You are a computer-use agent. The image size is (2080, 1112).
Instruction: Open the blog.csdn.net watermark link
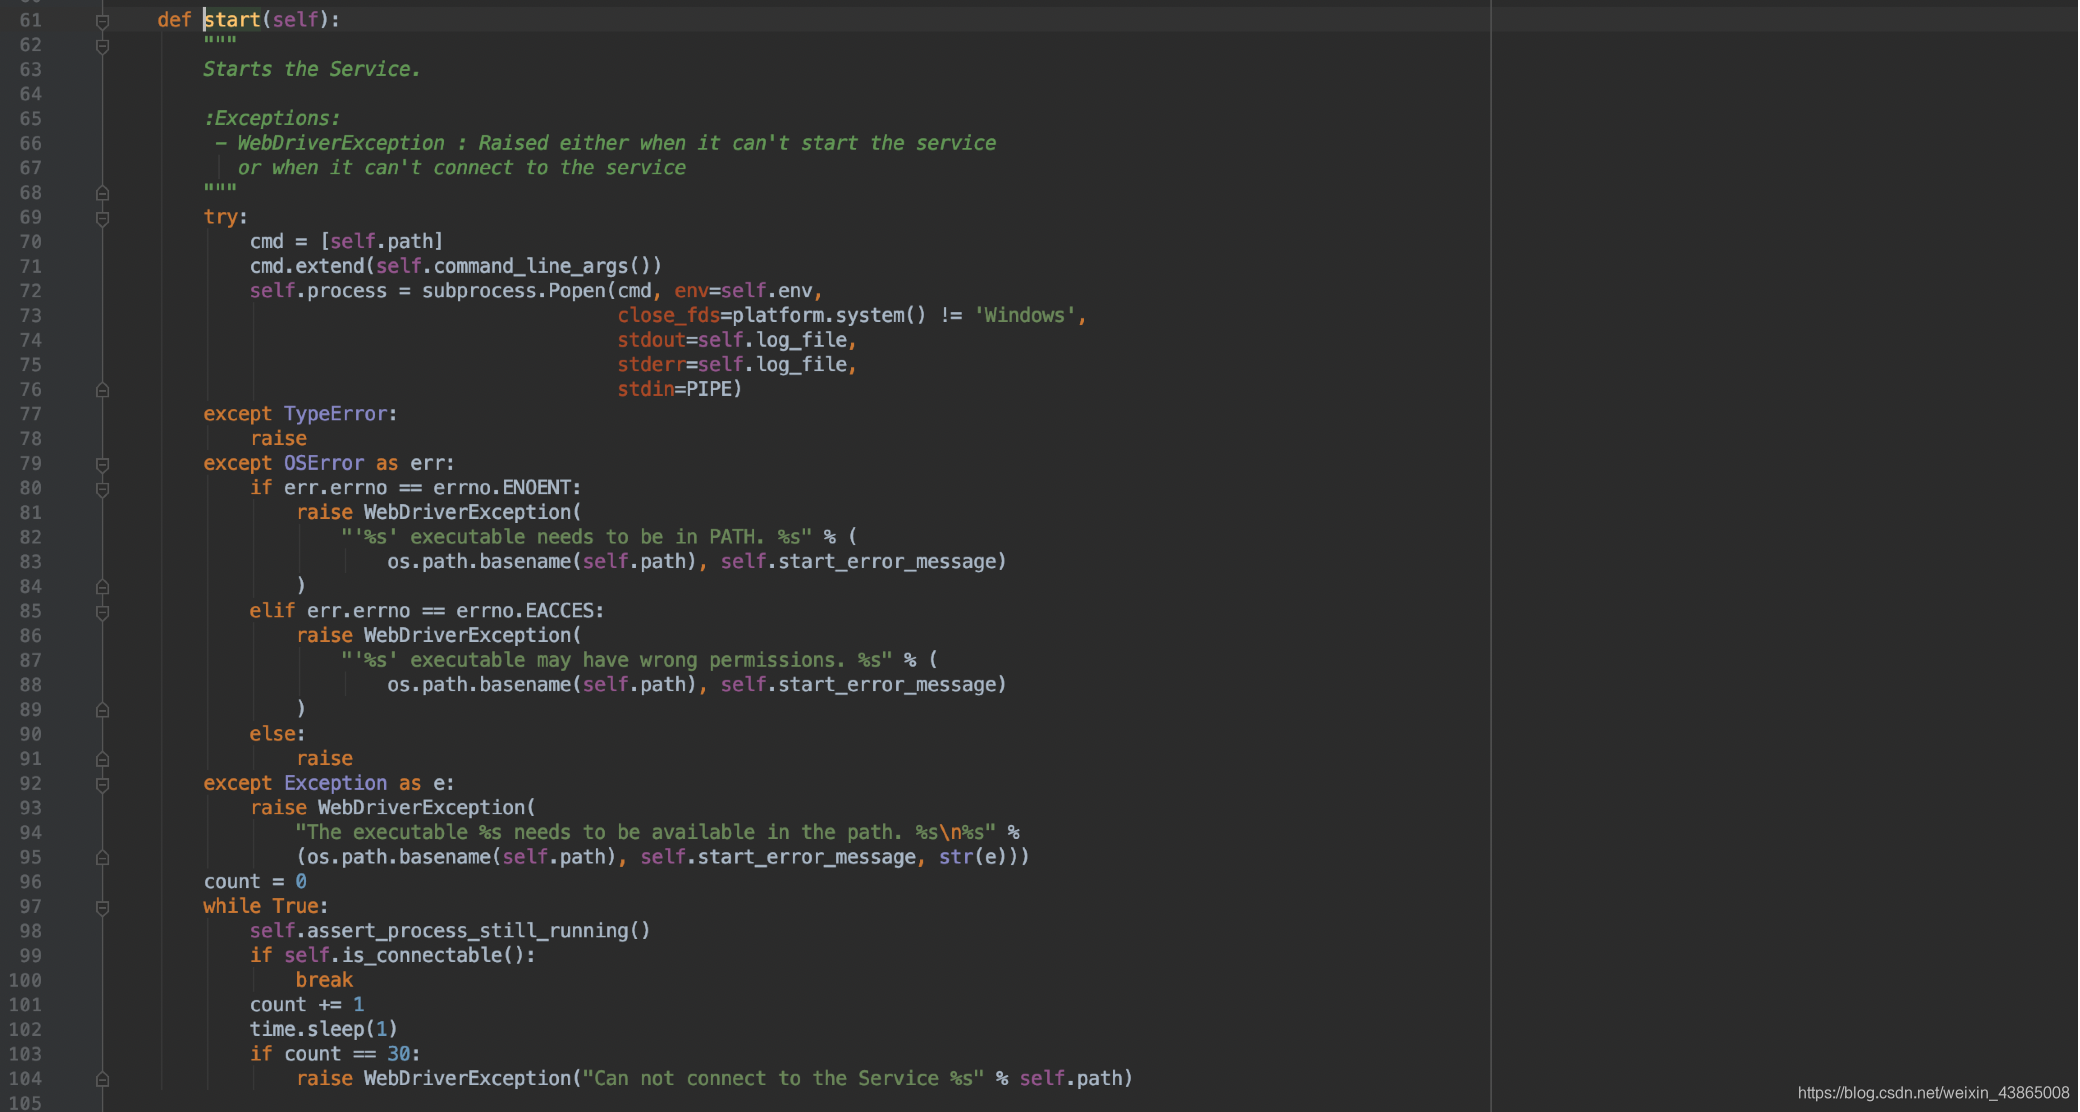click(x=1932, y=1093)
